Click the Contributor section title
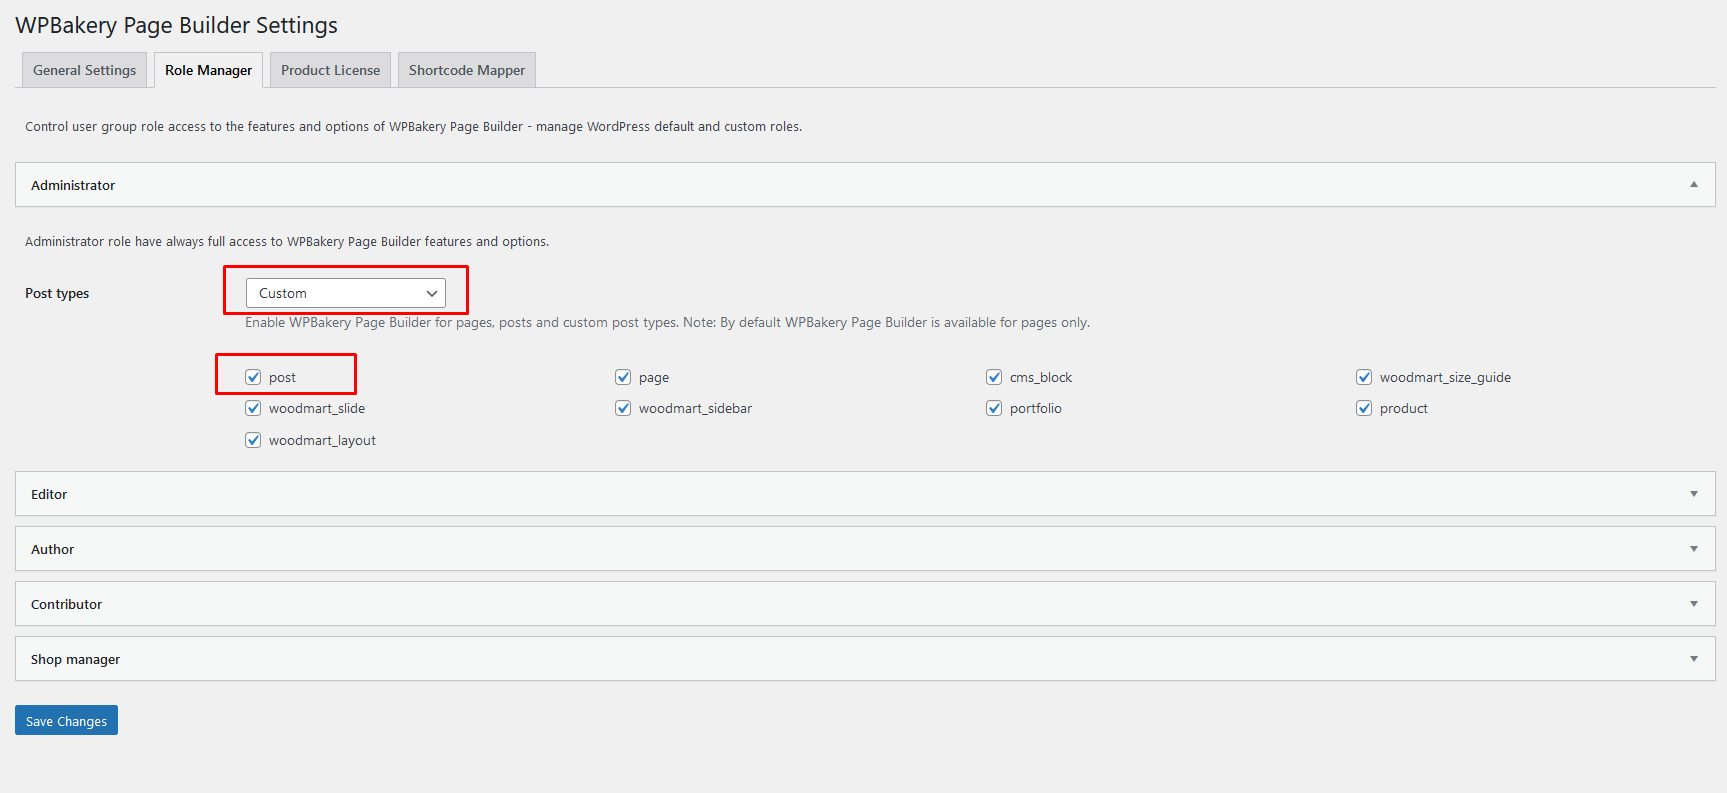 click(66, 604)
